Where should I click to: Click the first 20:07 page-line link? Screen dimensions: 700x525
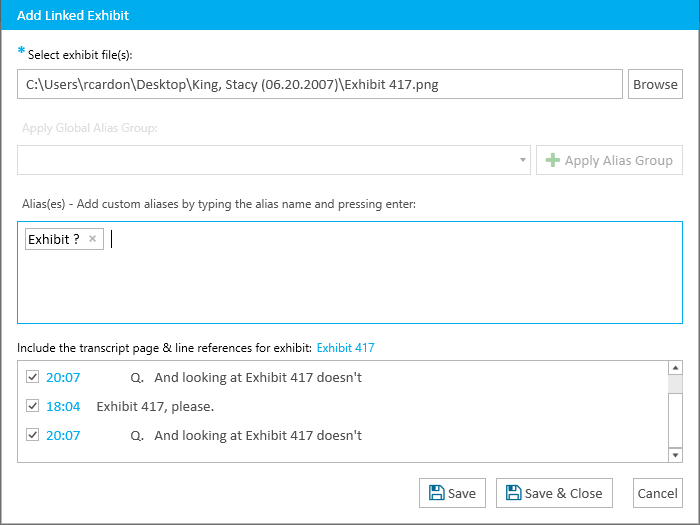[x=63, y=377]
